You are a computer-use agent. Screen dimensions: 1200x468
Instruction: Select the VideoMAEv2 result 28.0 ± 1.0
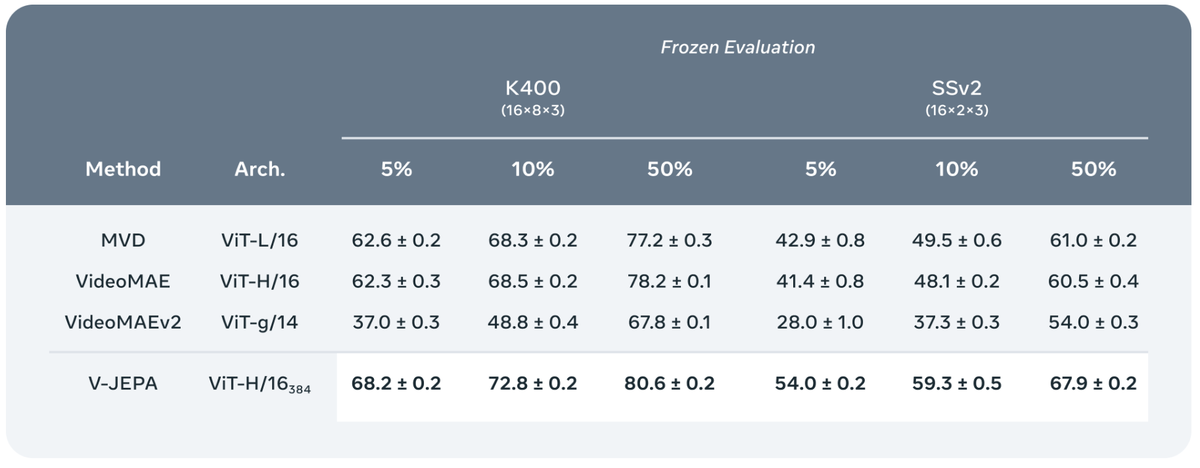pos(819,323)
